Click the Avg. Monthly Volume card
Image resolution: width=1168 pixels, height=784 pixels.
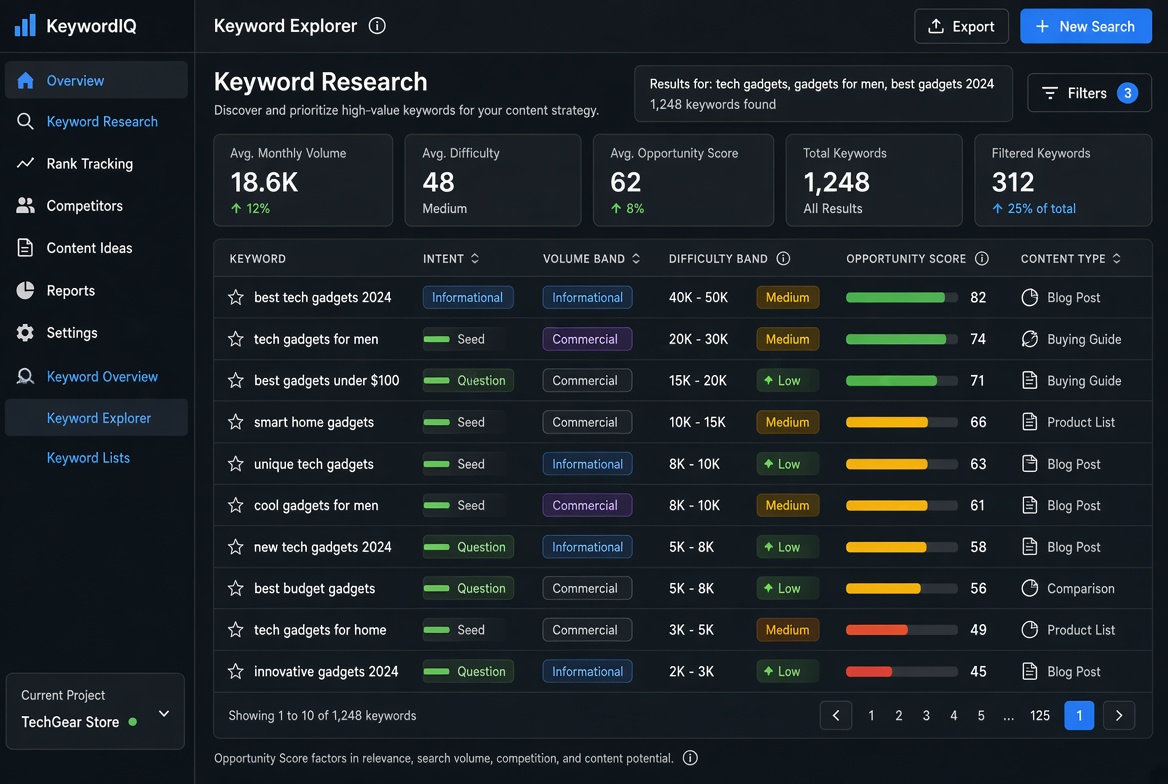(302, 180)
